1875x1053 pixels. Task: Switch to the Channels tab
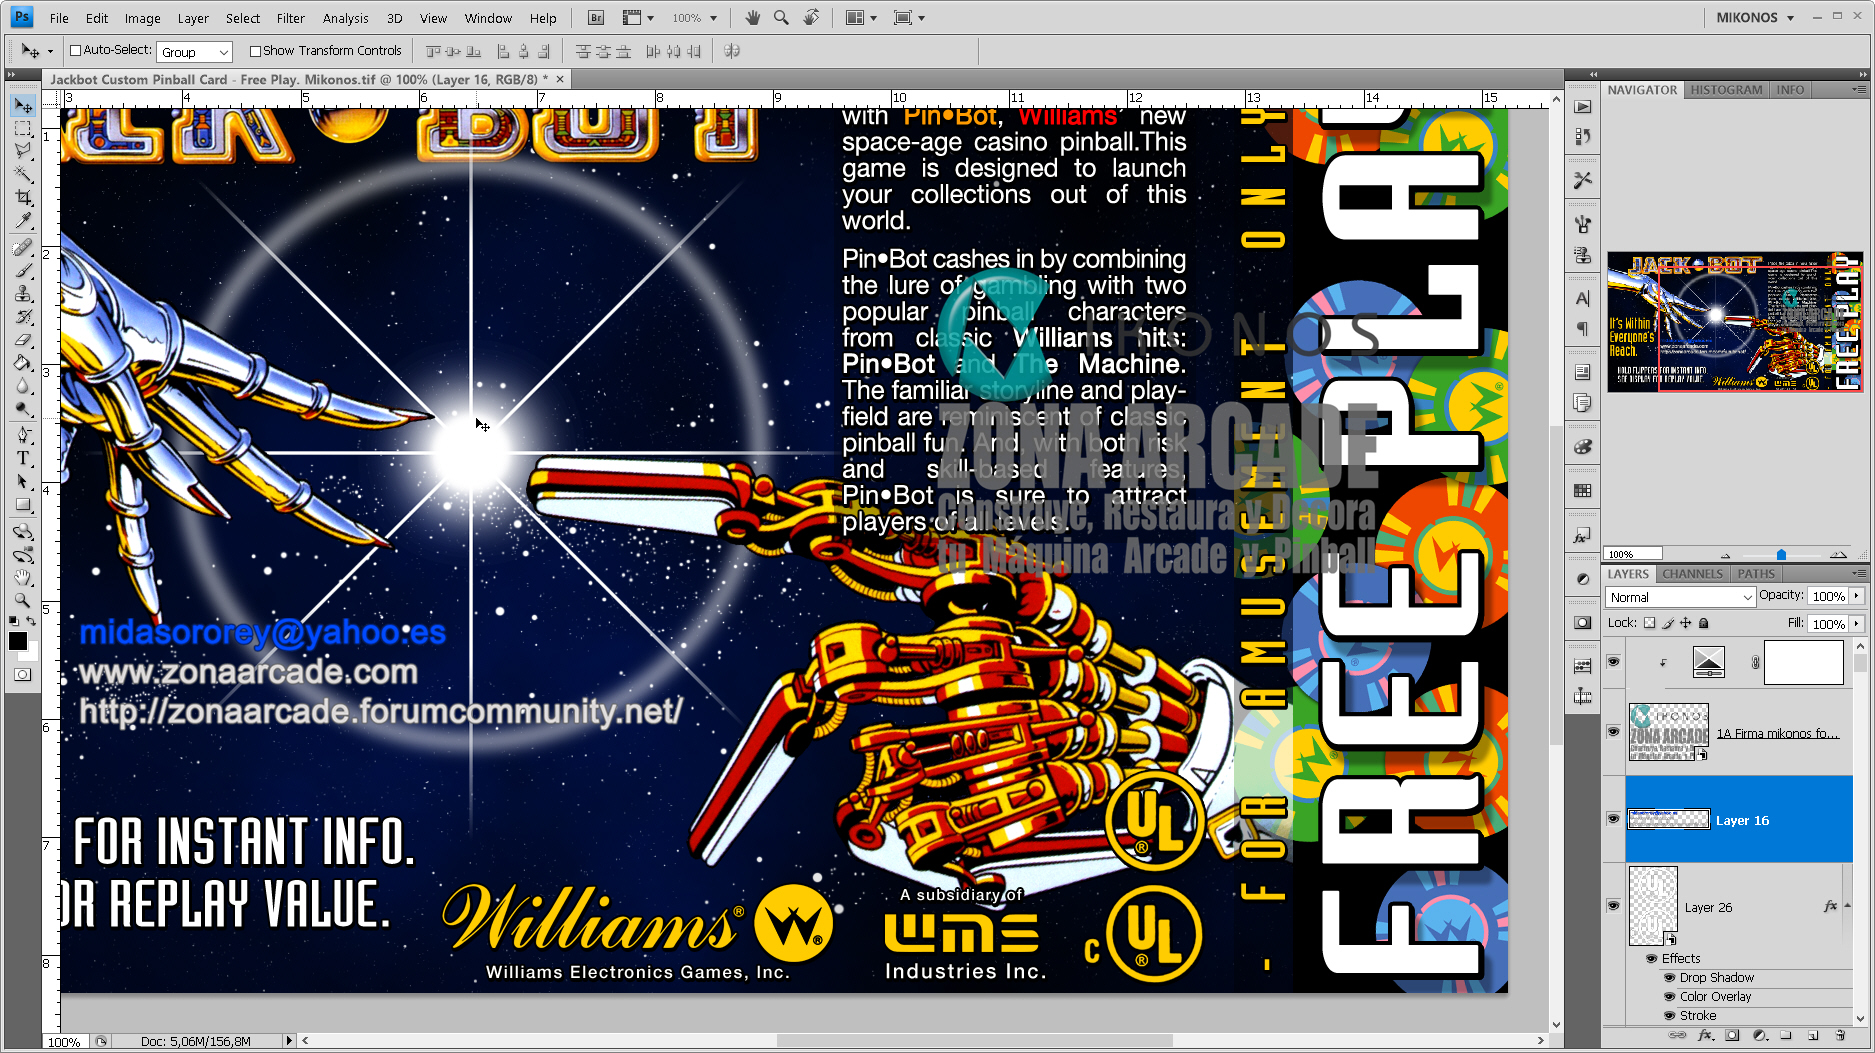(1692, 573)
